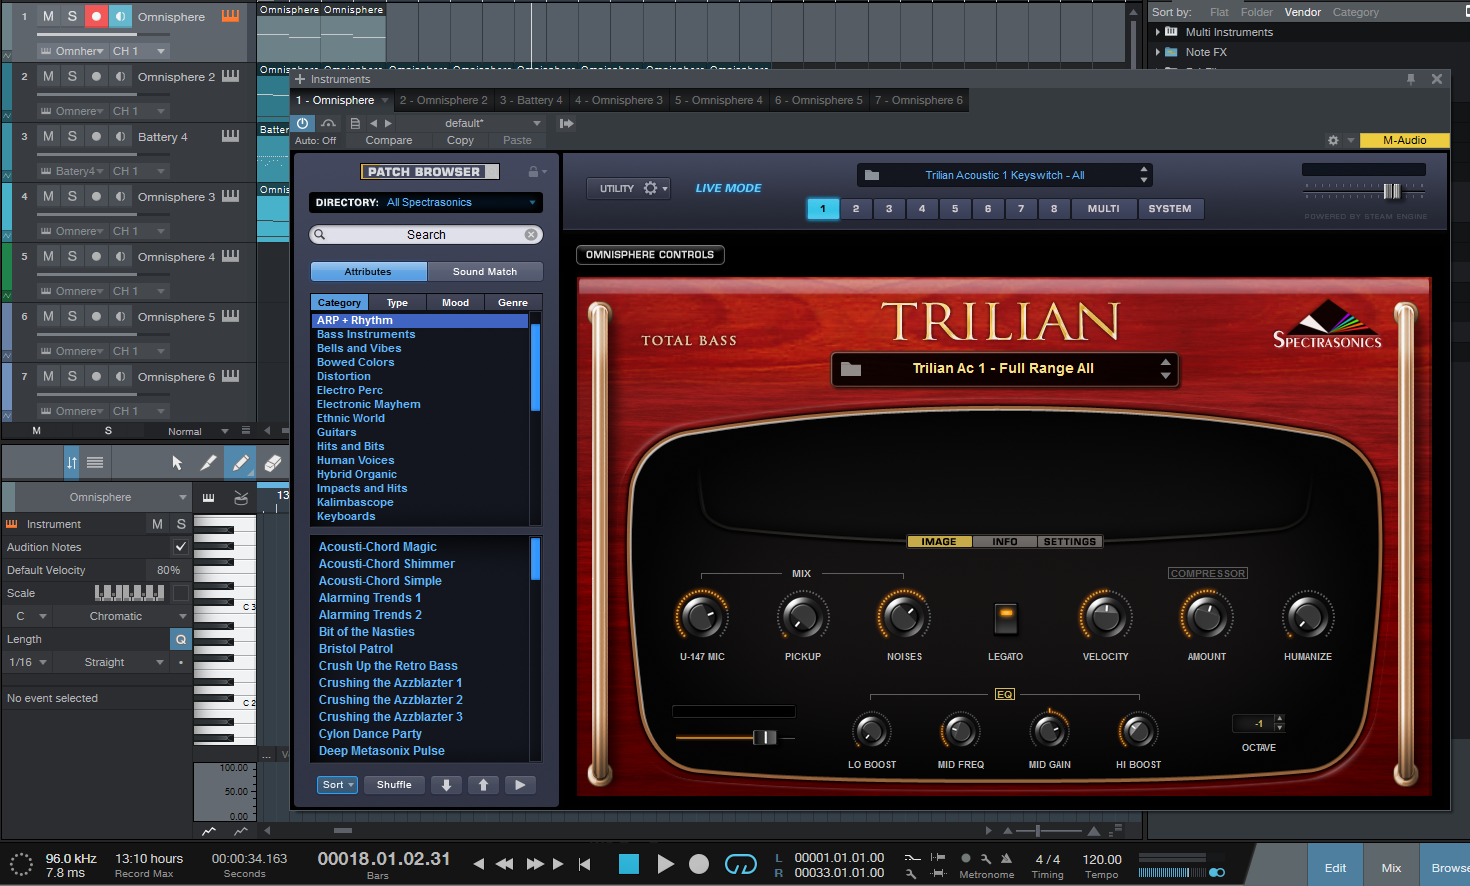1470x886 pixels.
Task: Select Omnisphere MULTI page tab
Action: coord(1103,209)
